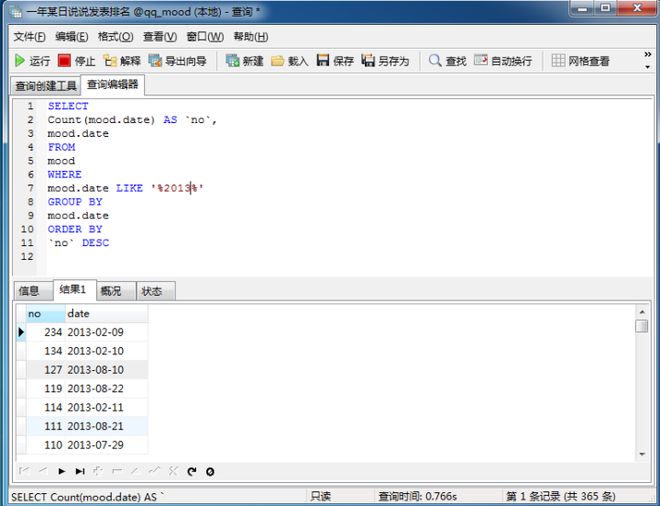
Task: Select the cell 2013-02-09
Action: (x=106, y=332)
